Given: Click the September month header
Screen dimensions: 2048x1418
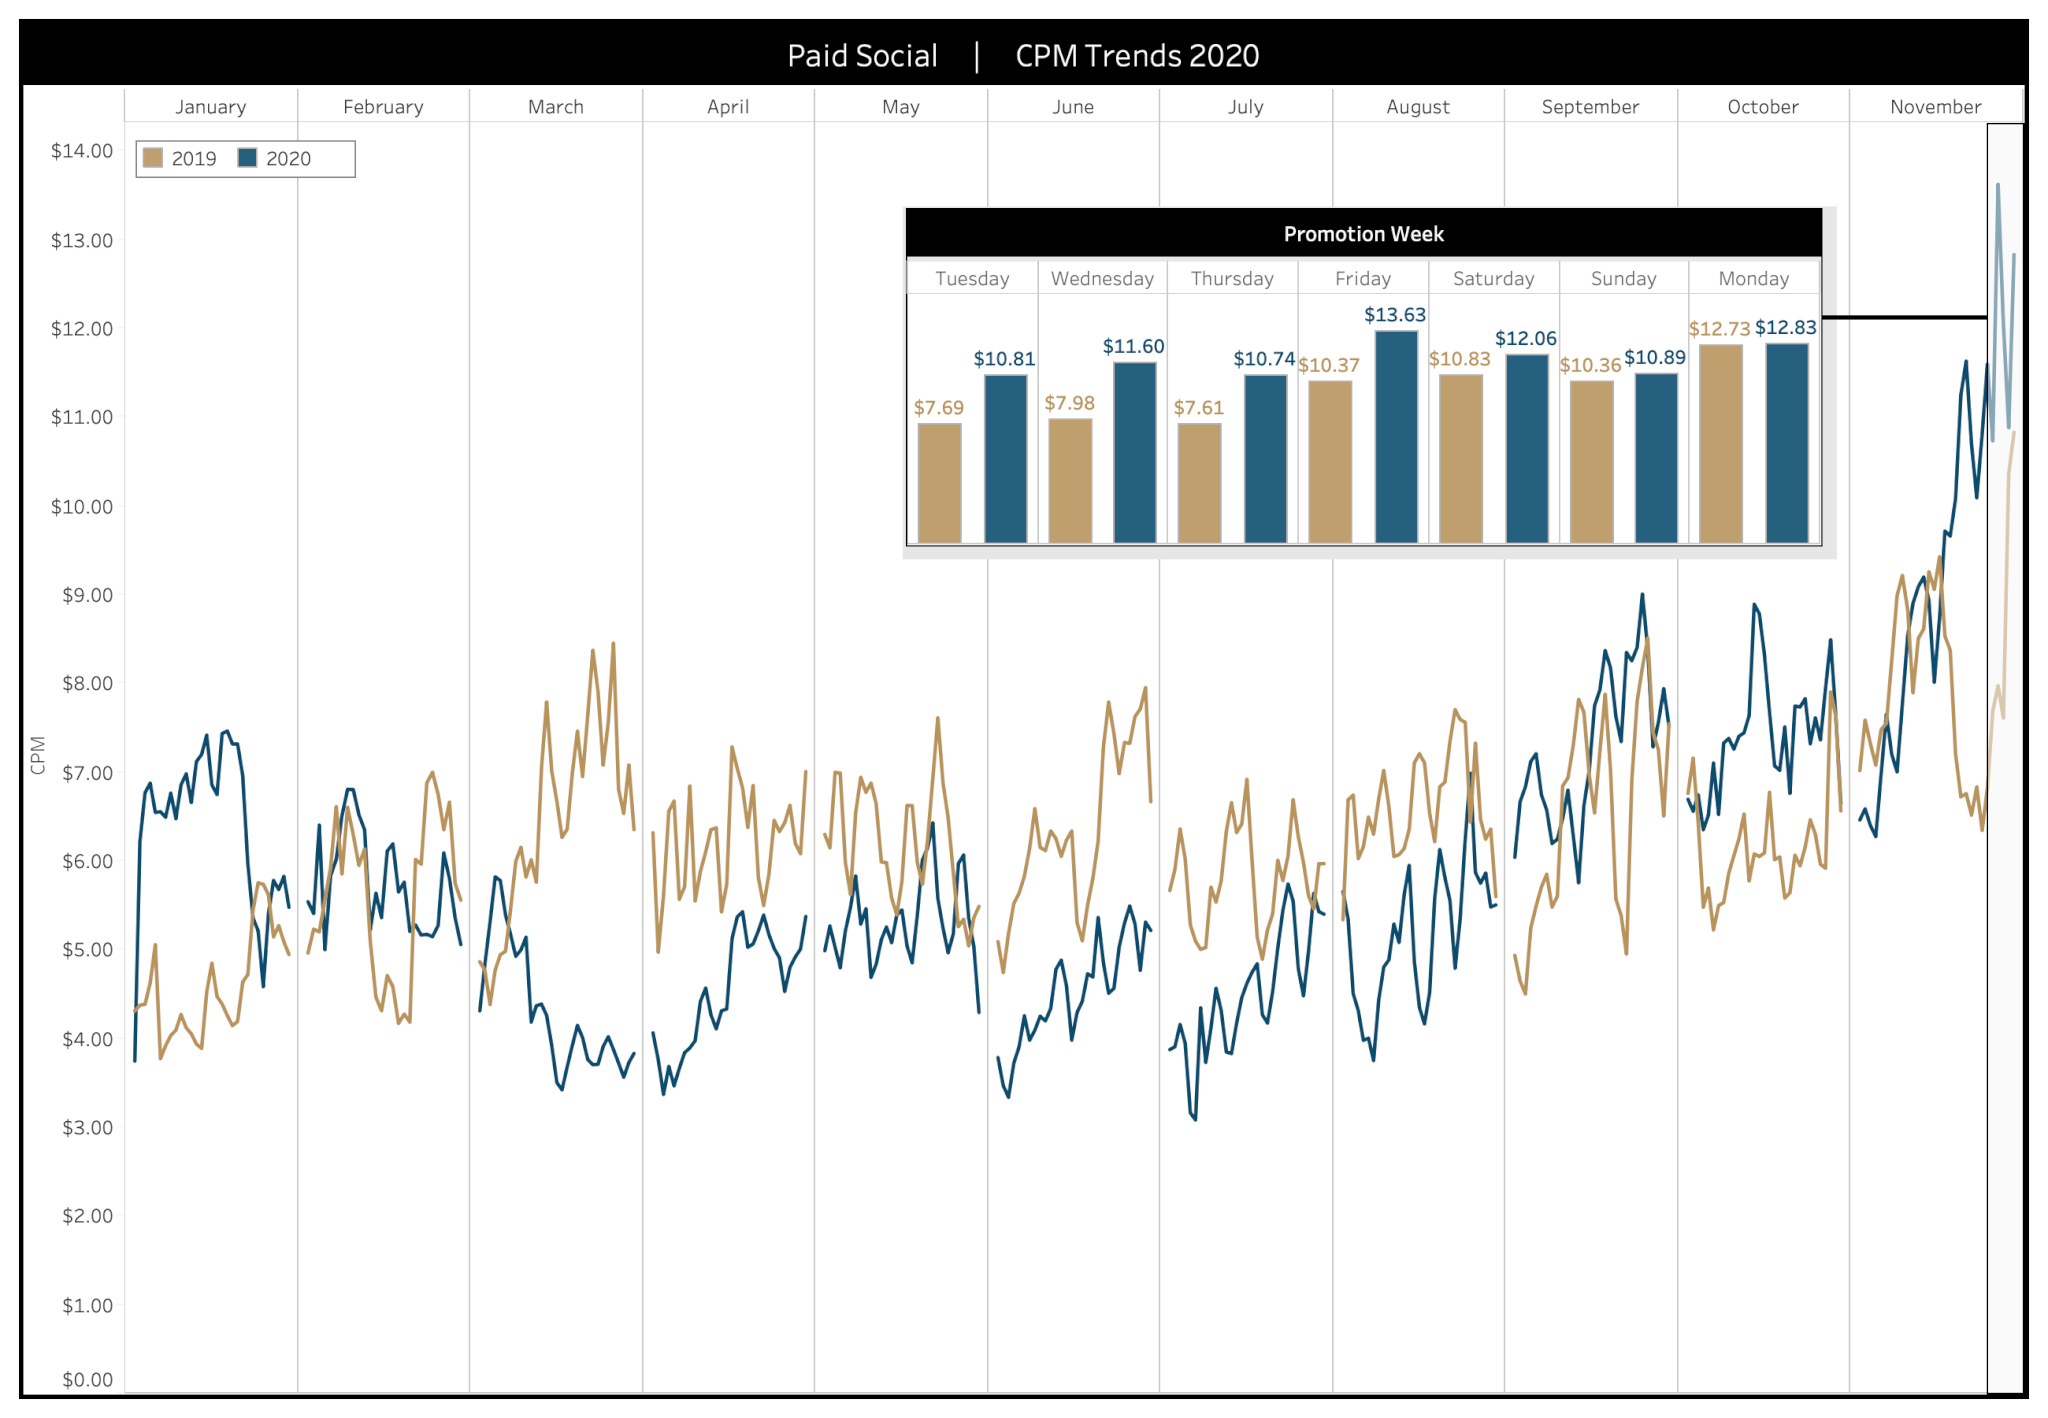Looking at the screenshot, I should pyautogui.click(x=1590, y=107).
